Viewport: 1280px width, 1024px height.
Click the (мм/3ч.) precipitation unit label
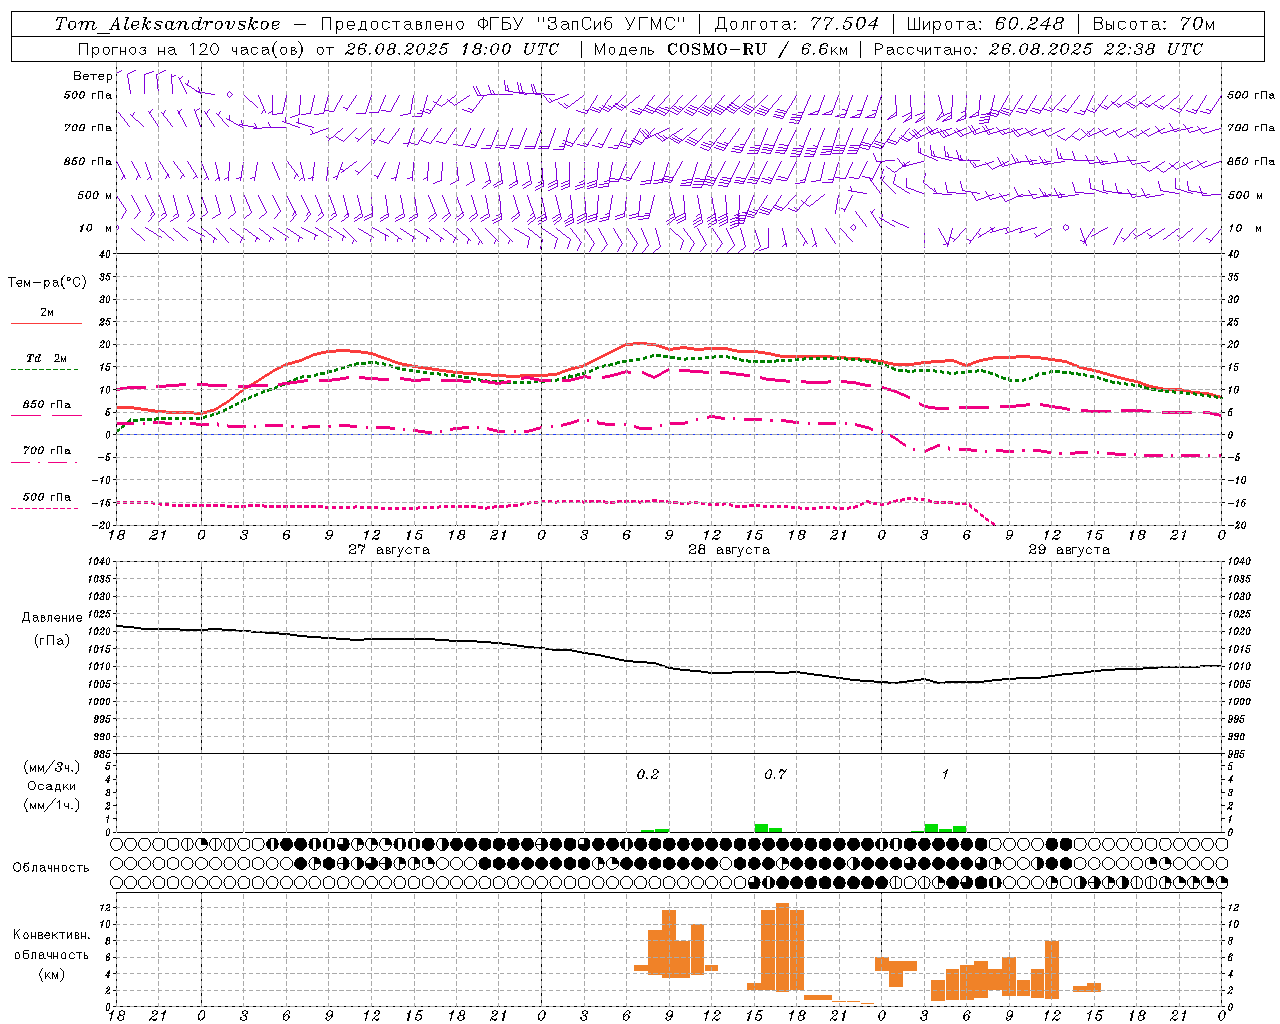pos(51,767)
